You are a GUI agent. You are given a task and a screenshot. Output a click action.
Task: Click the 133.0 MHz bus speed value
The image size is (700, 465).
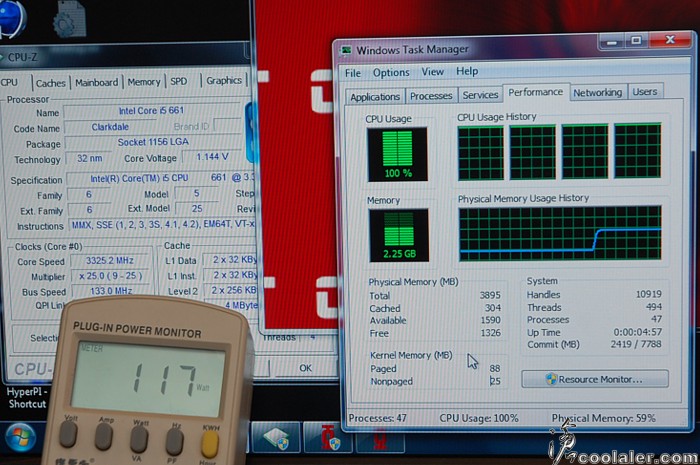coord(111,291)
